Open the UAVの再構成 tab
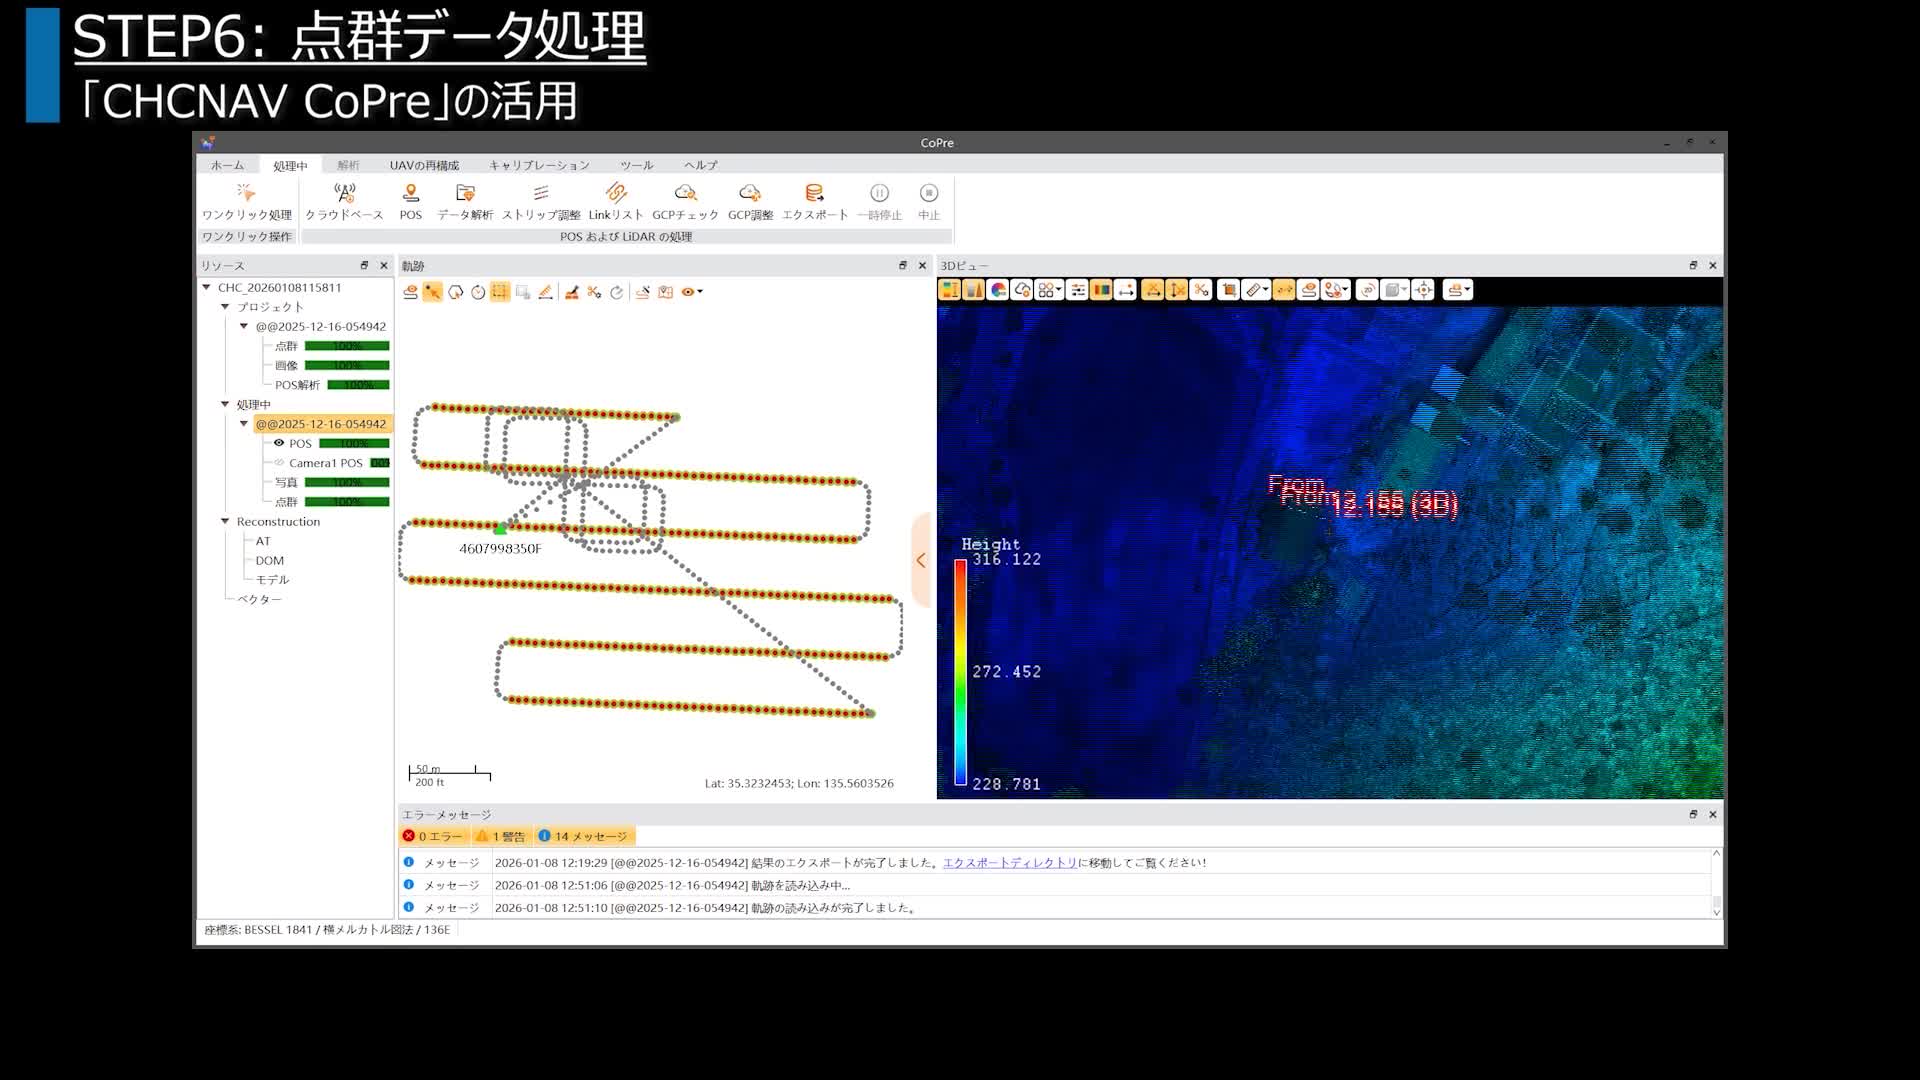1920x1080 pixels. 424,165
